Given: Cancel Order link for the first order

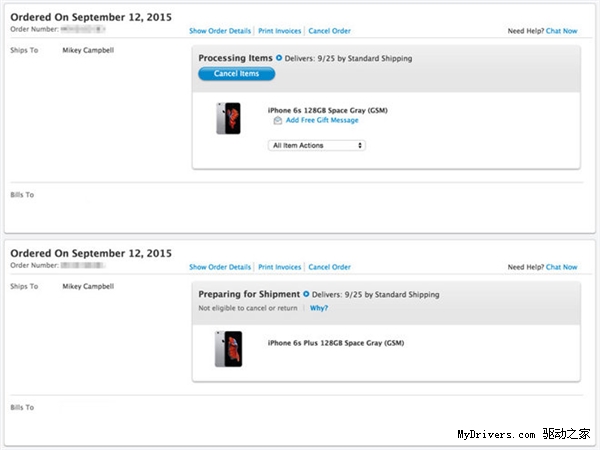Looking at the screenshot, I should [329, 31].
